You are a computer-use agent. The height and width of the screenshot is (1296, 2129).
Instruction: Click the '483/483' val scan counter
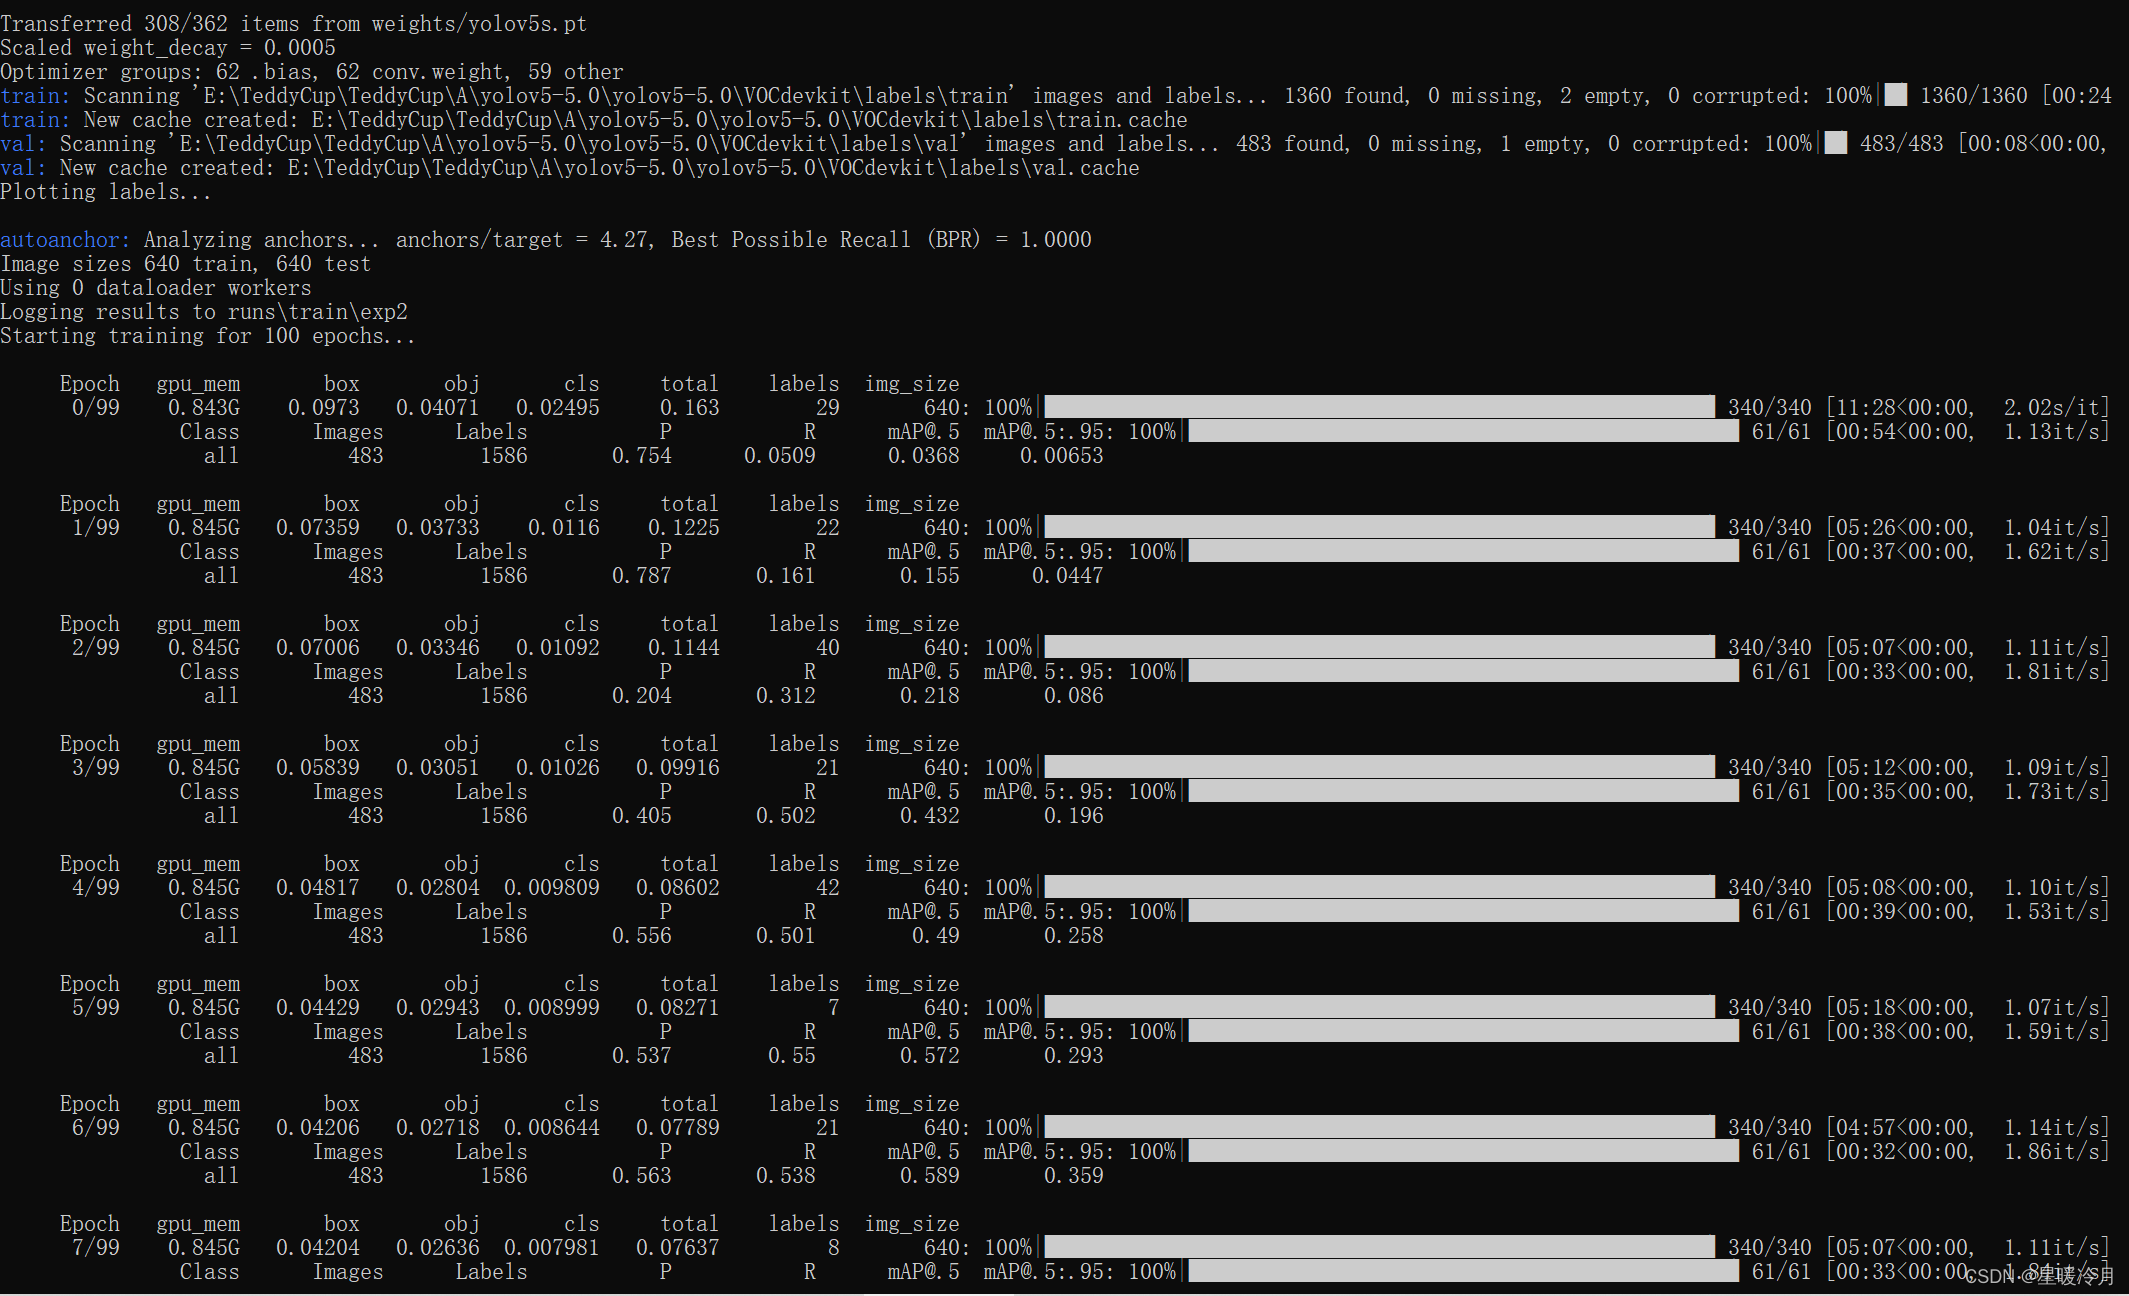[1901, 144]
